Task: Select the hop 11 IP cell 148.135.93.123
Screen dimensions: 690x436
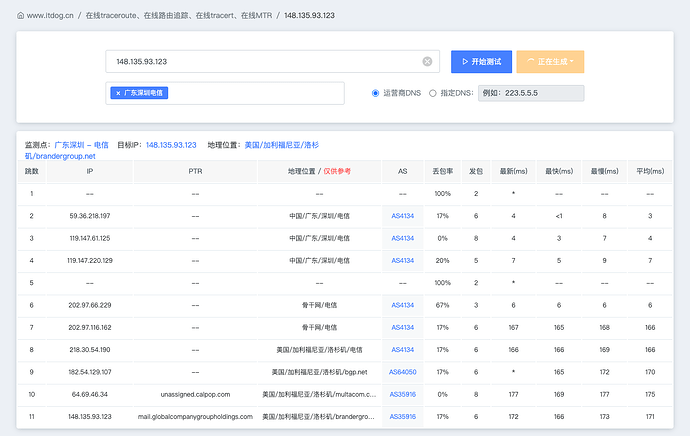Action: (90, 417)
